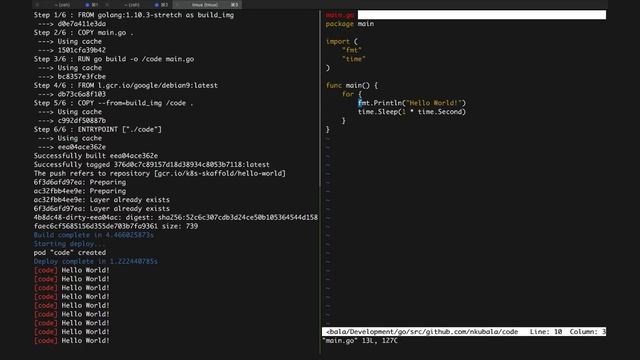Click the image hash db73c6a8f103
Screen dimensions: 640x360
[x=82, y=94]
